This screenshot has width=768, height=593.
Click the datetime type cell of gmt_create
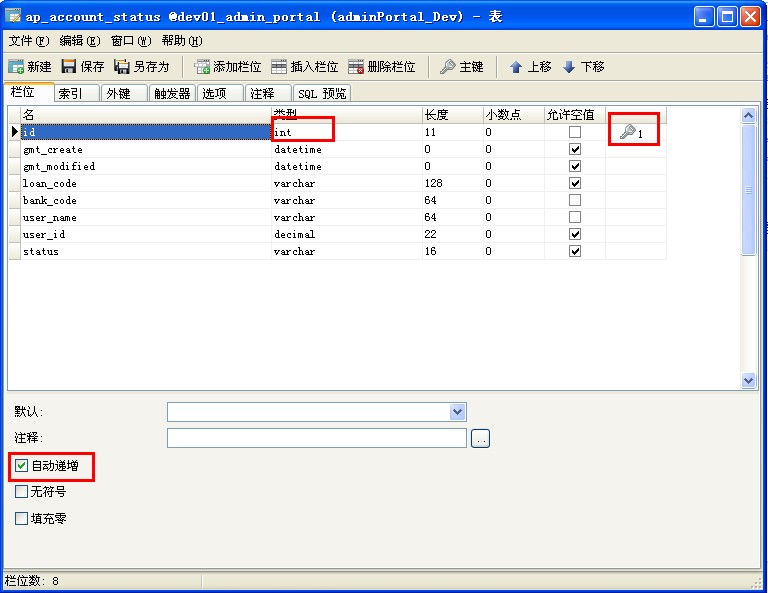pos(347,149)
